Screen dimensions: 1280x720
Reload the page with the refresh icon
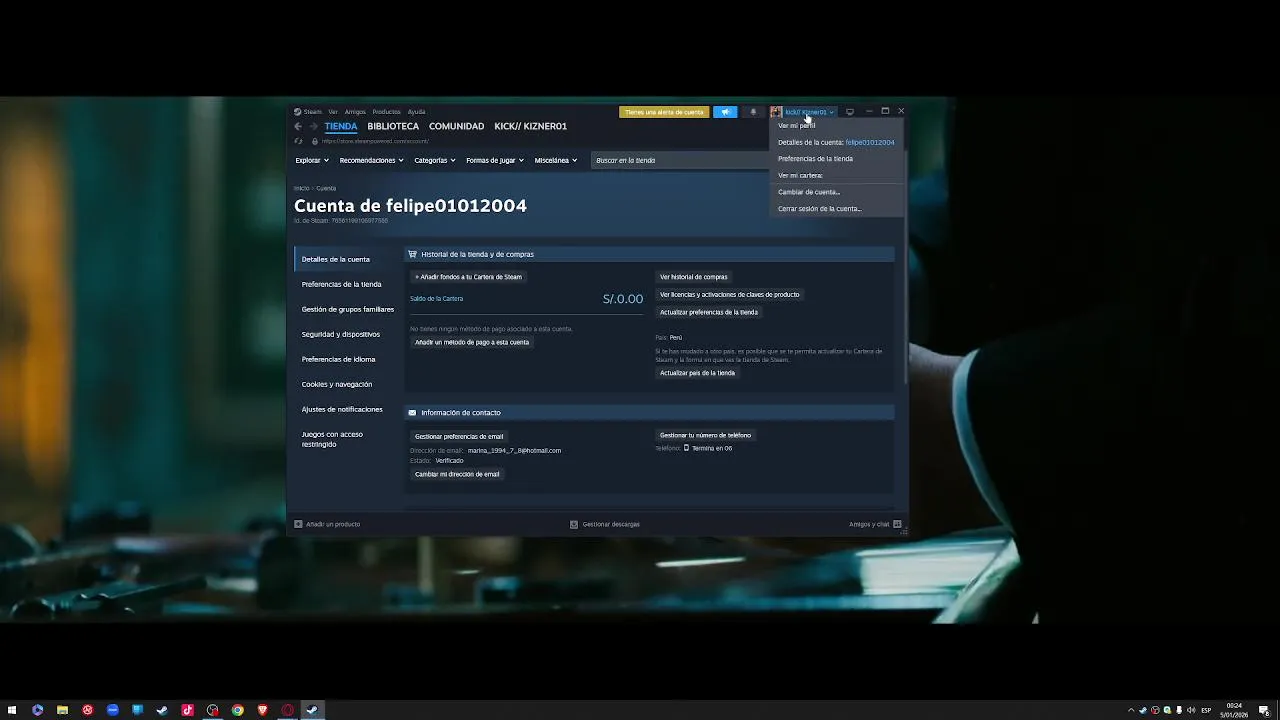(x=298, y=141)
